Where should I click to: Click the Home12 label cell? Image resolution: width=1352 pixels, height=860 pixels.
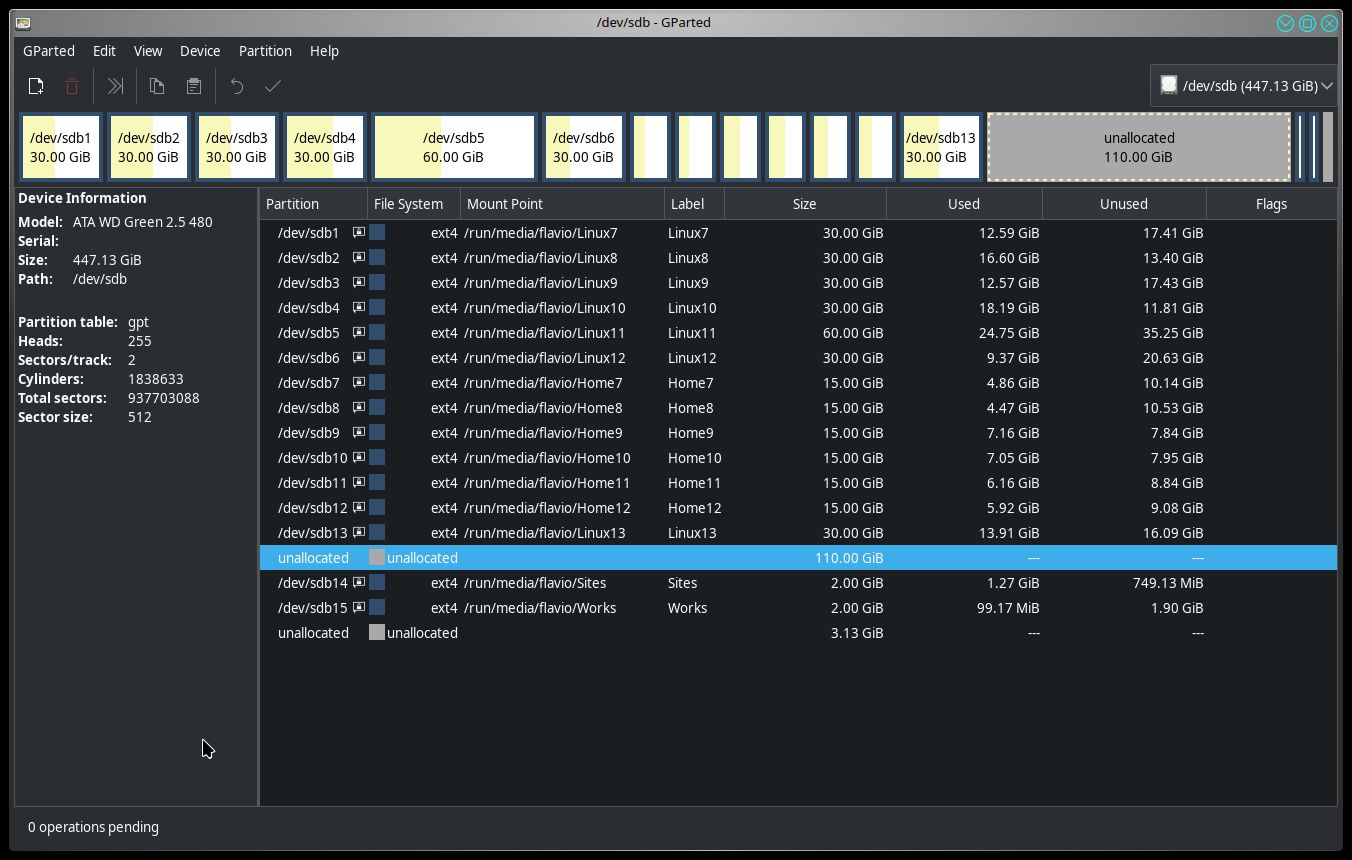[x=694, y=508]
